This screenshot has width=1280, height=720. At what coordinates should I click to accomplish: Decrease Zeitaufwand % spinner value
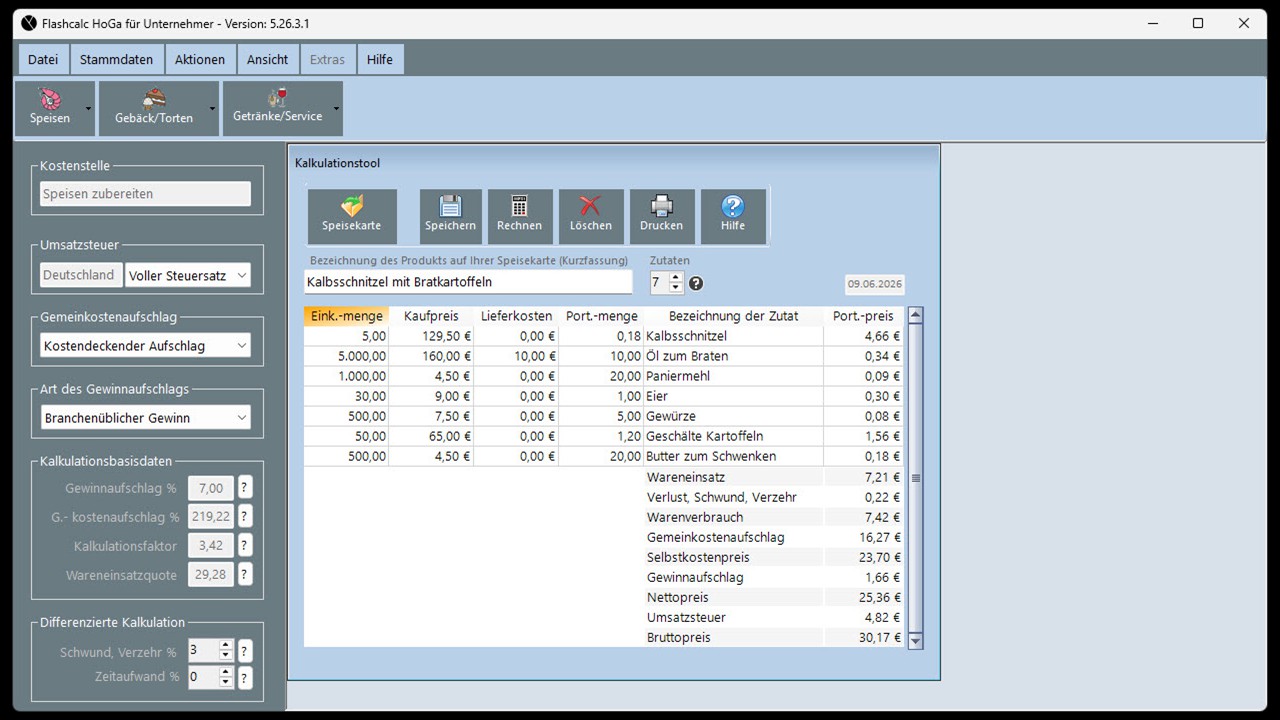coord(226,683)
